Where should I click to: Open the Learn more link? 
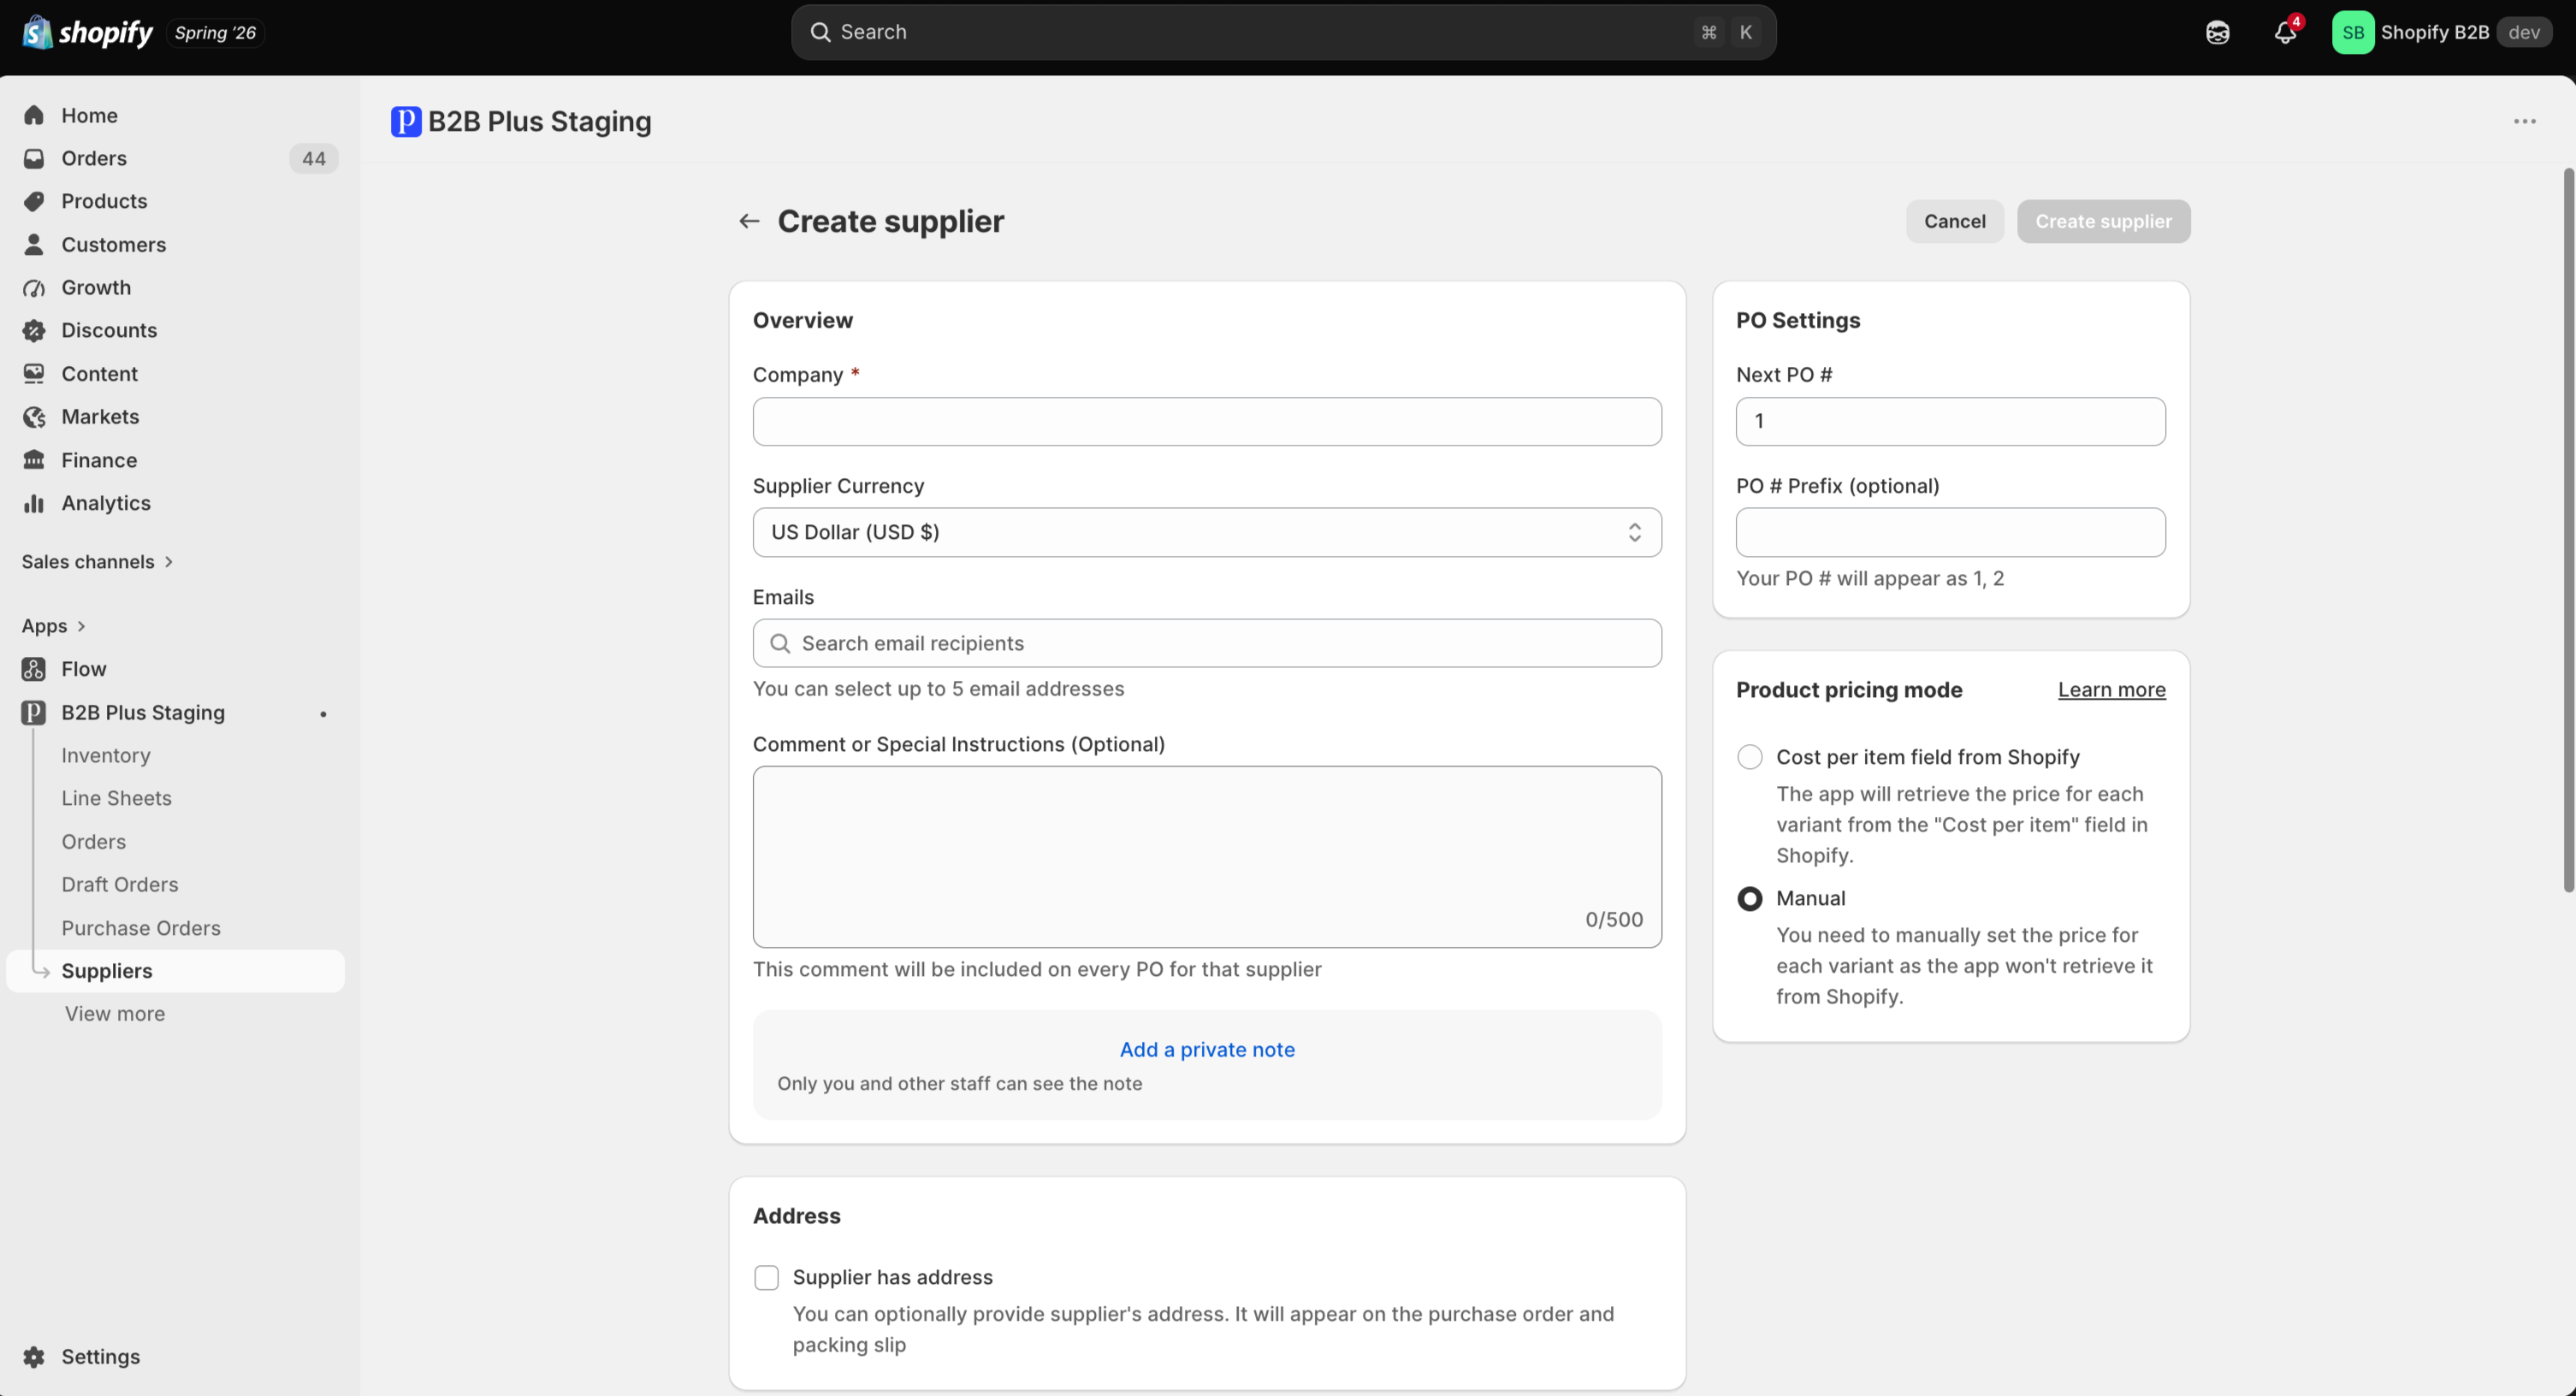click(2111, 690)
